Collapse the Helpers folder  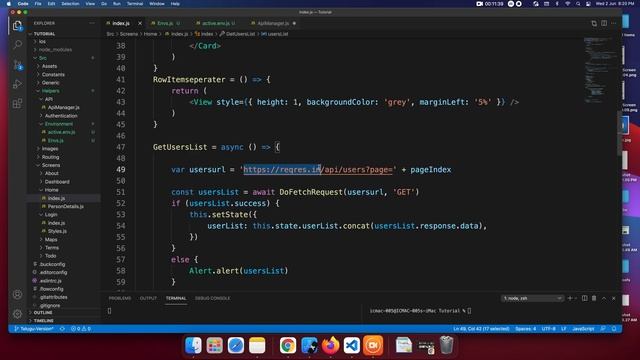51,91
